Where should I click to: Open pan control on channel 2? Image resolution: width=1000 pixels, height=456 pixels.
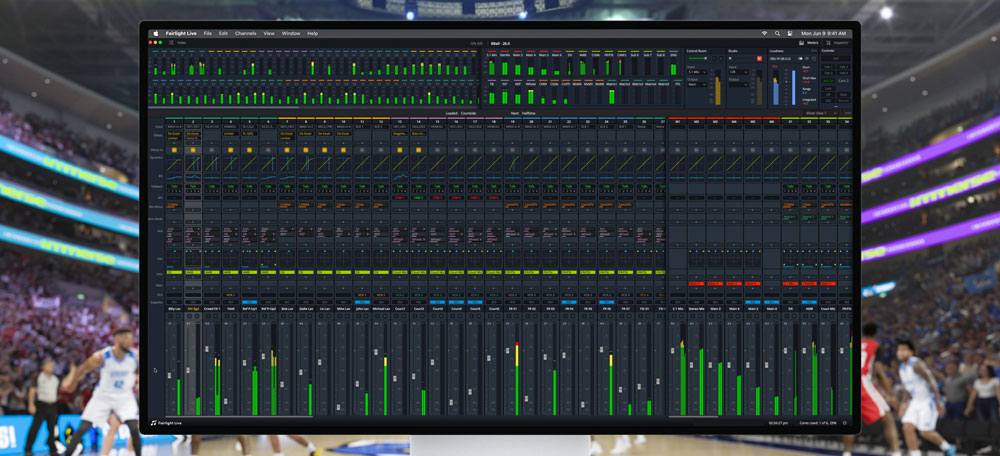192,259
